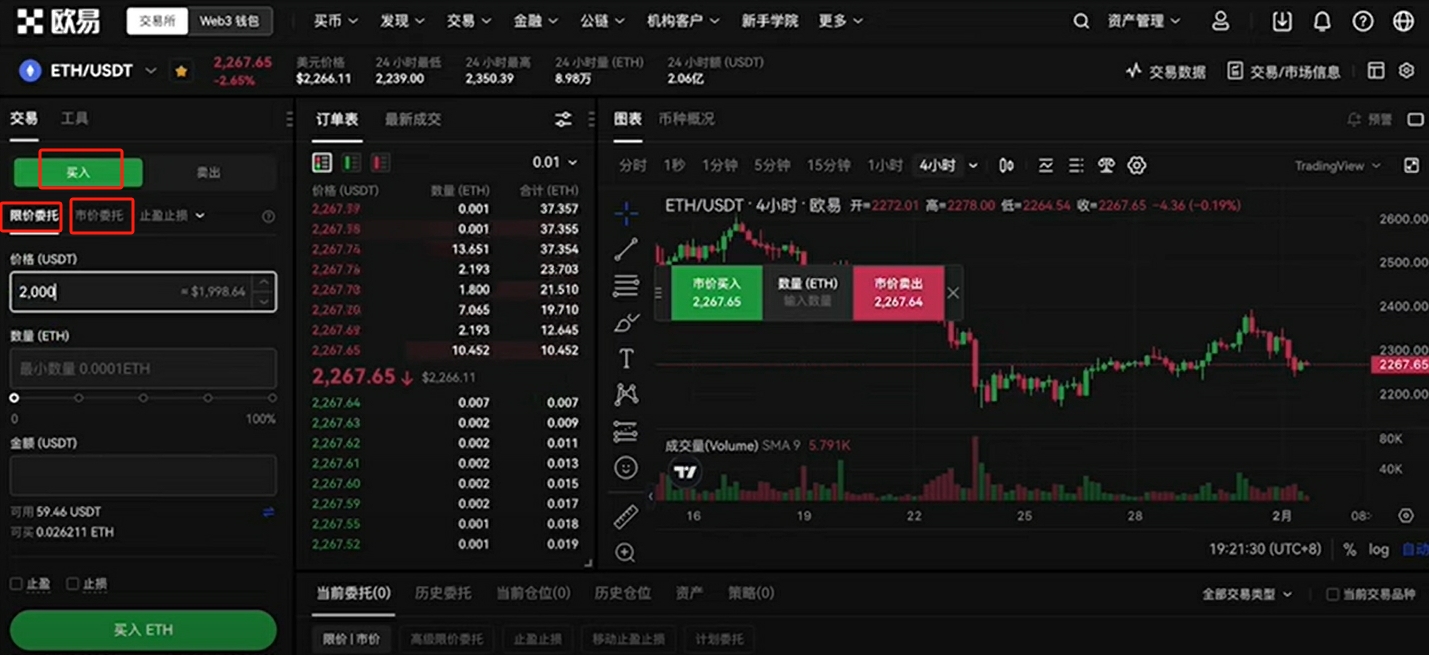Close the floating quick trade panel
The height and width of the screenshot is (655, 1429).
coord(953,293)
